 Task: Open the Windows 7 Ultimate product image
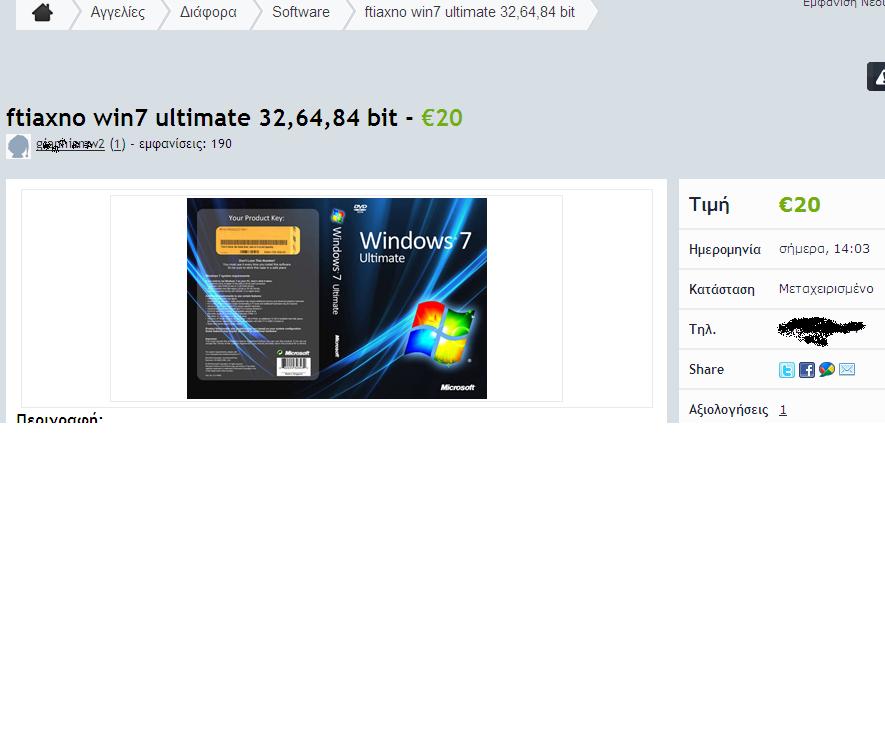(336, 298)
